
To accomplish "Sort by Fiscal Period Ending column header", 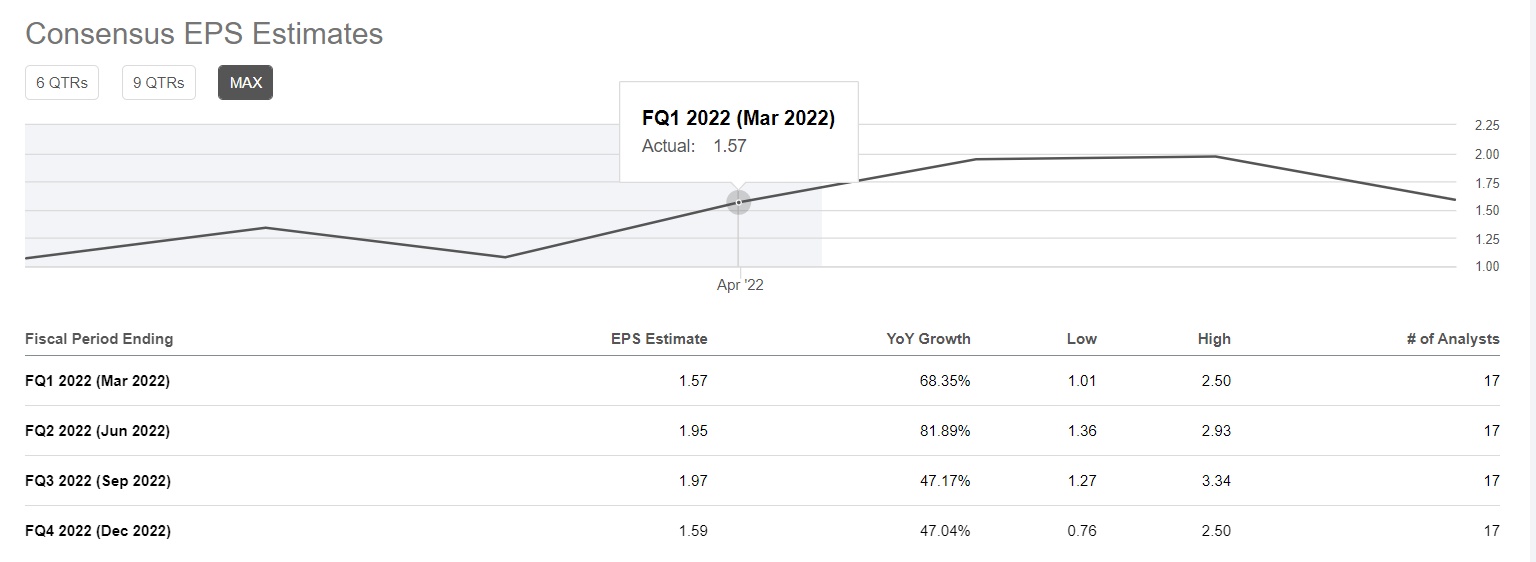I will point(99,339).
